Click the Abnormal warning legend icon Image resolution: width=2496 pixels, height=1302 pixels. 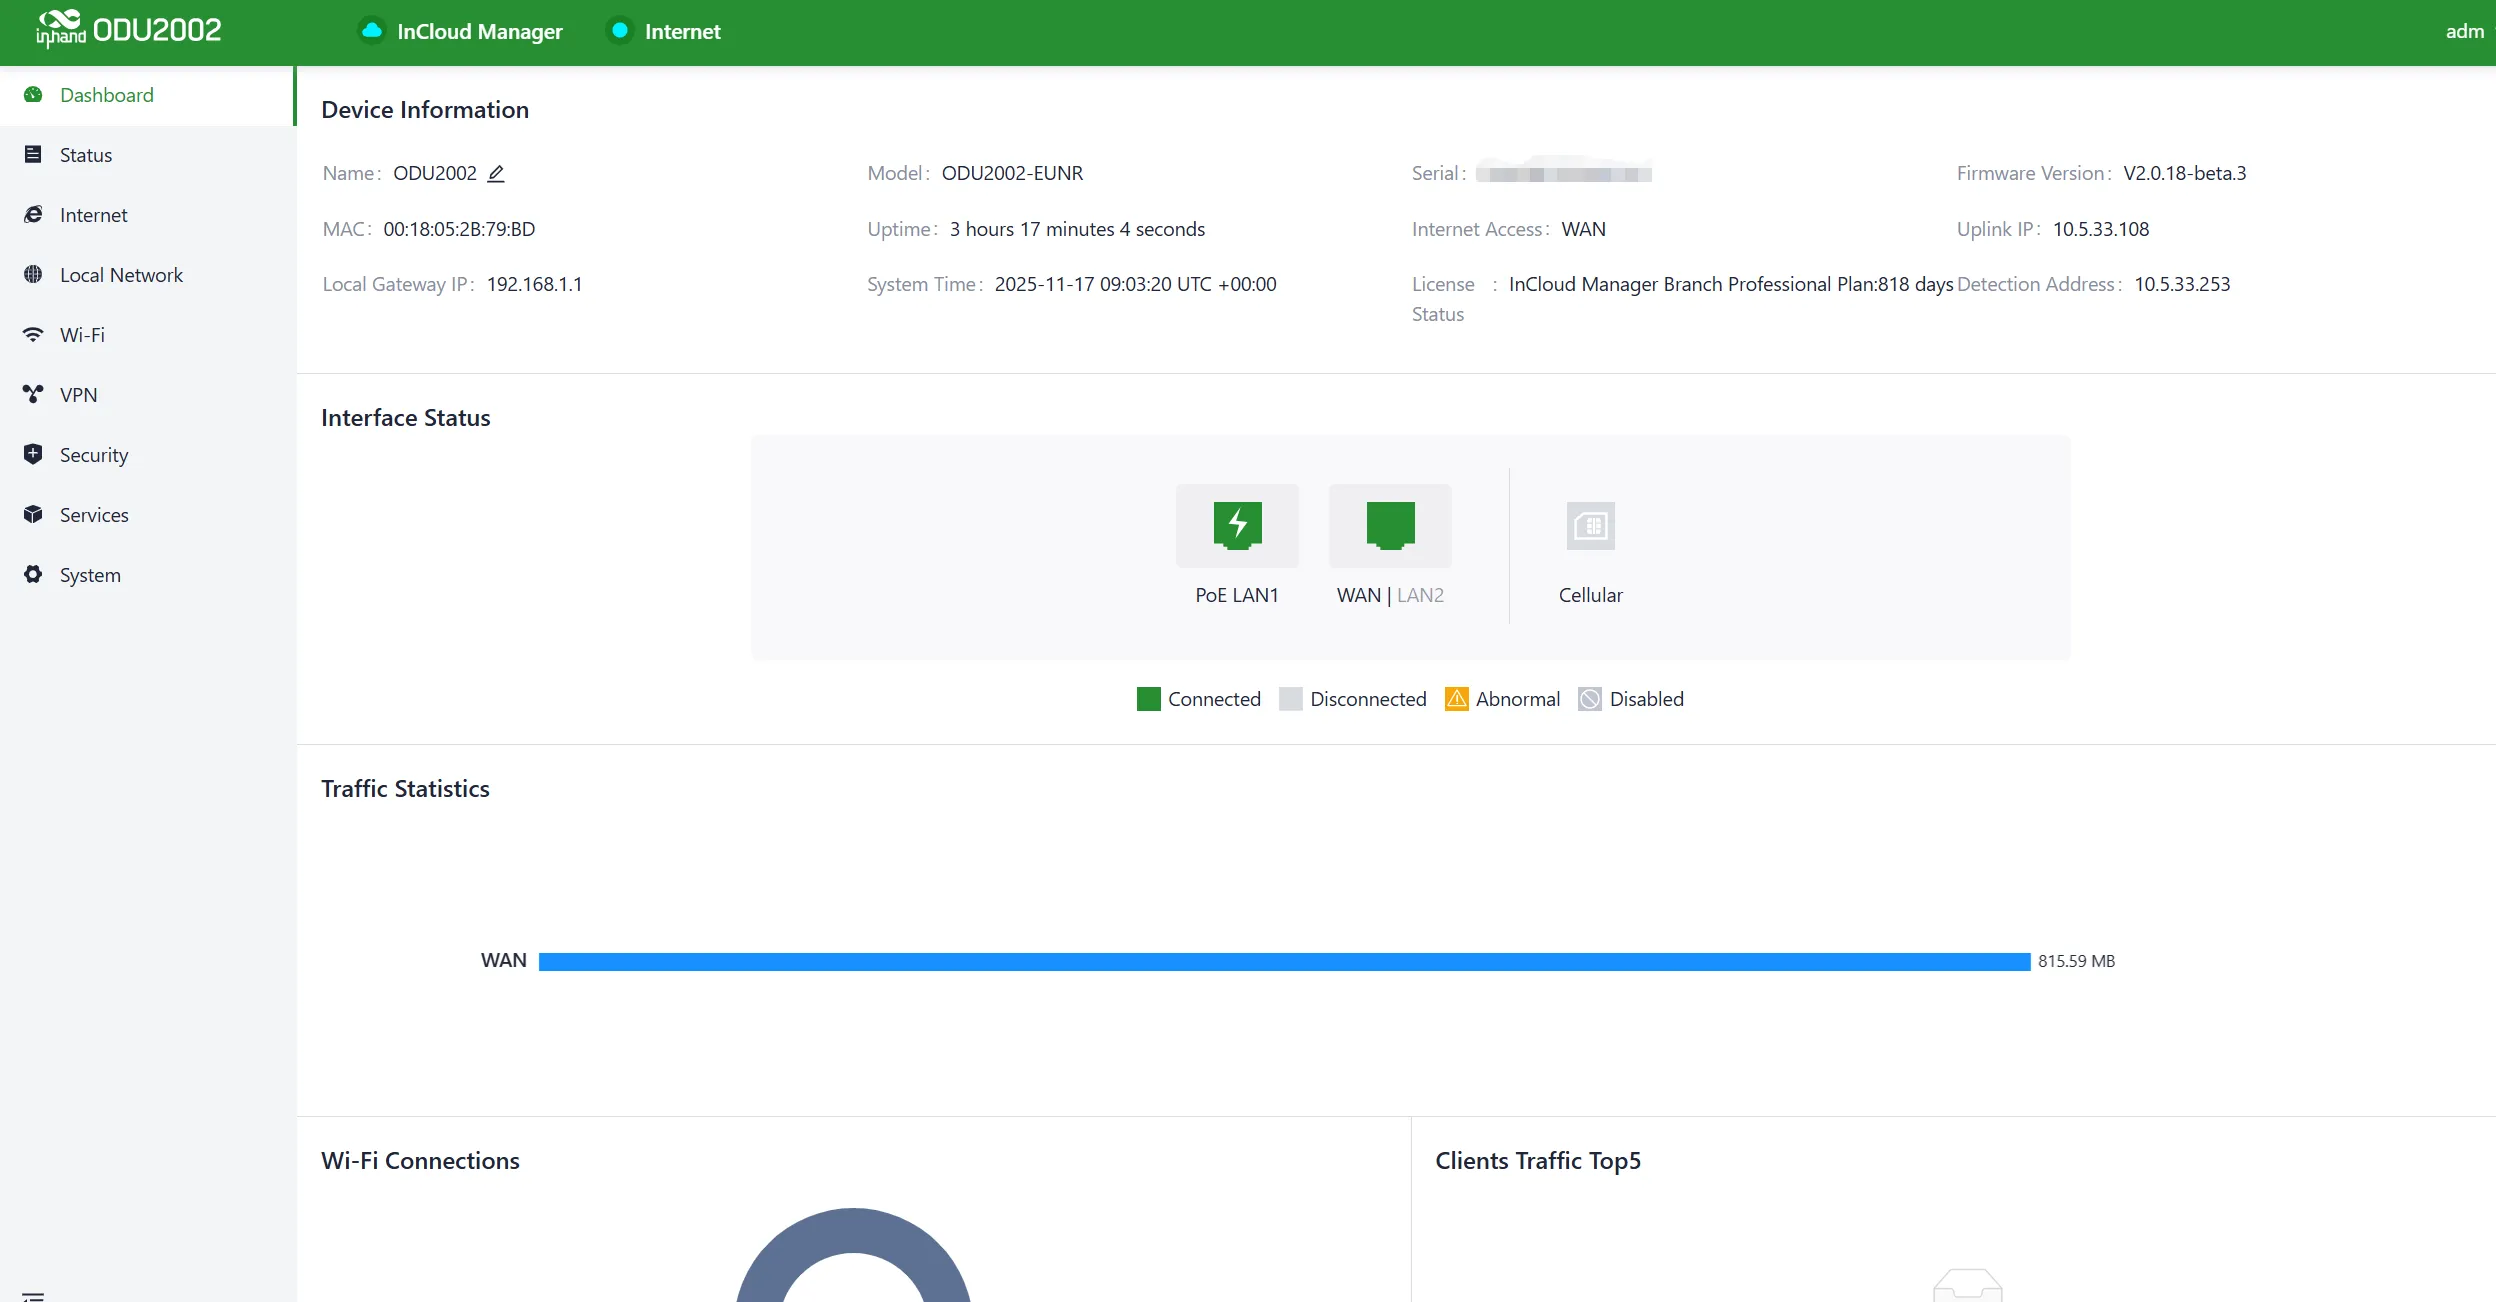1457,699
